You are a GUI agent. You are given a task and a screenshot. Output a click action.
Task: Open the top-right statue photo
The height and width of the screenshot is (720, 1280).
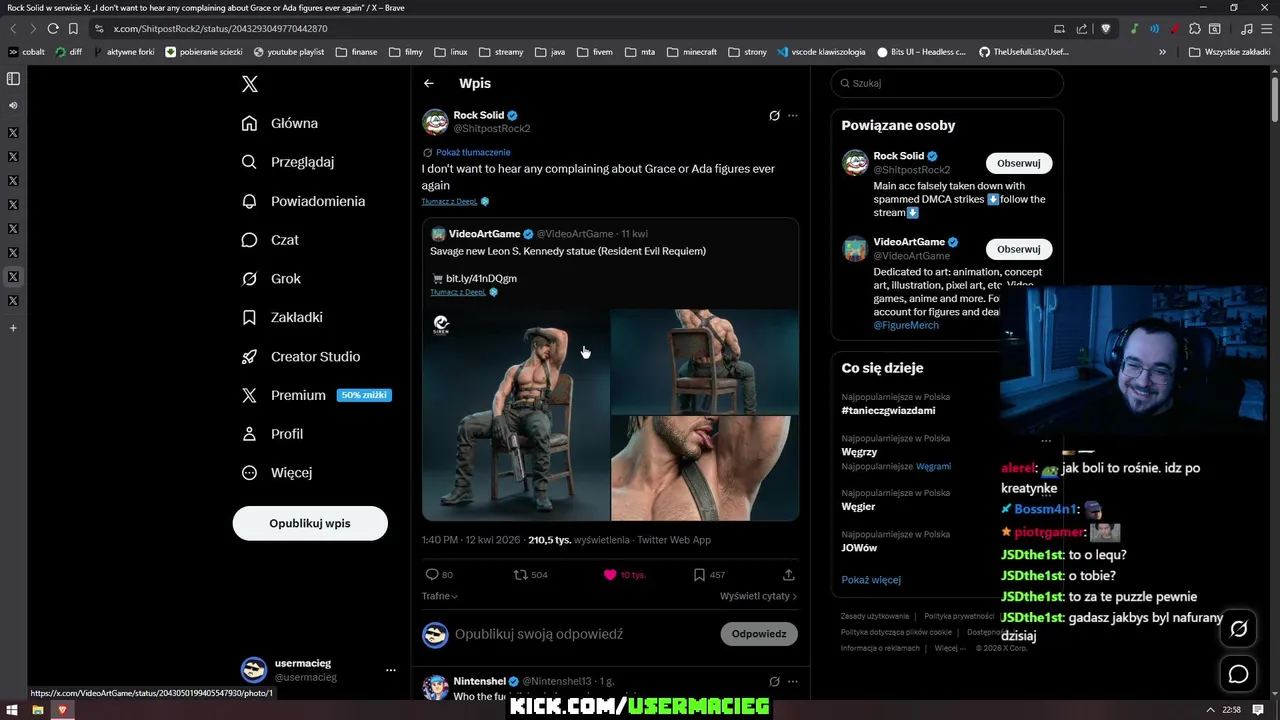pos(705,361)
